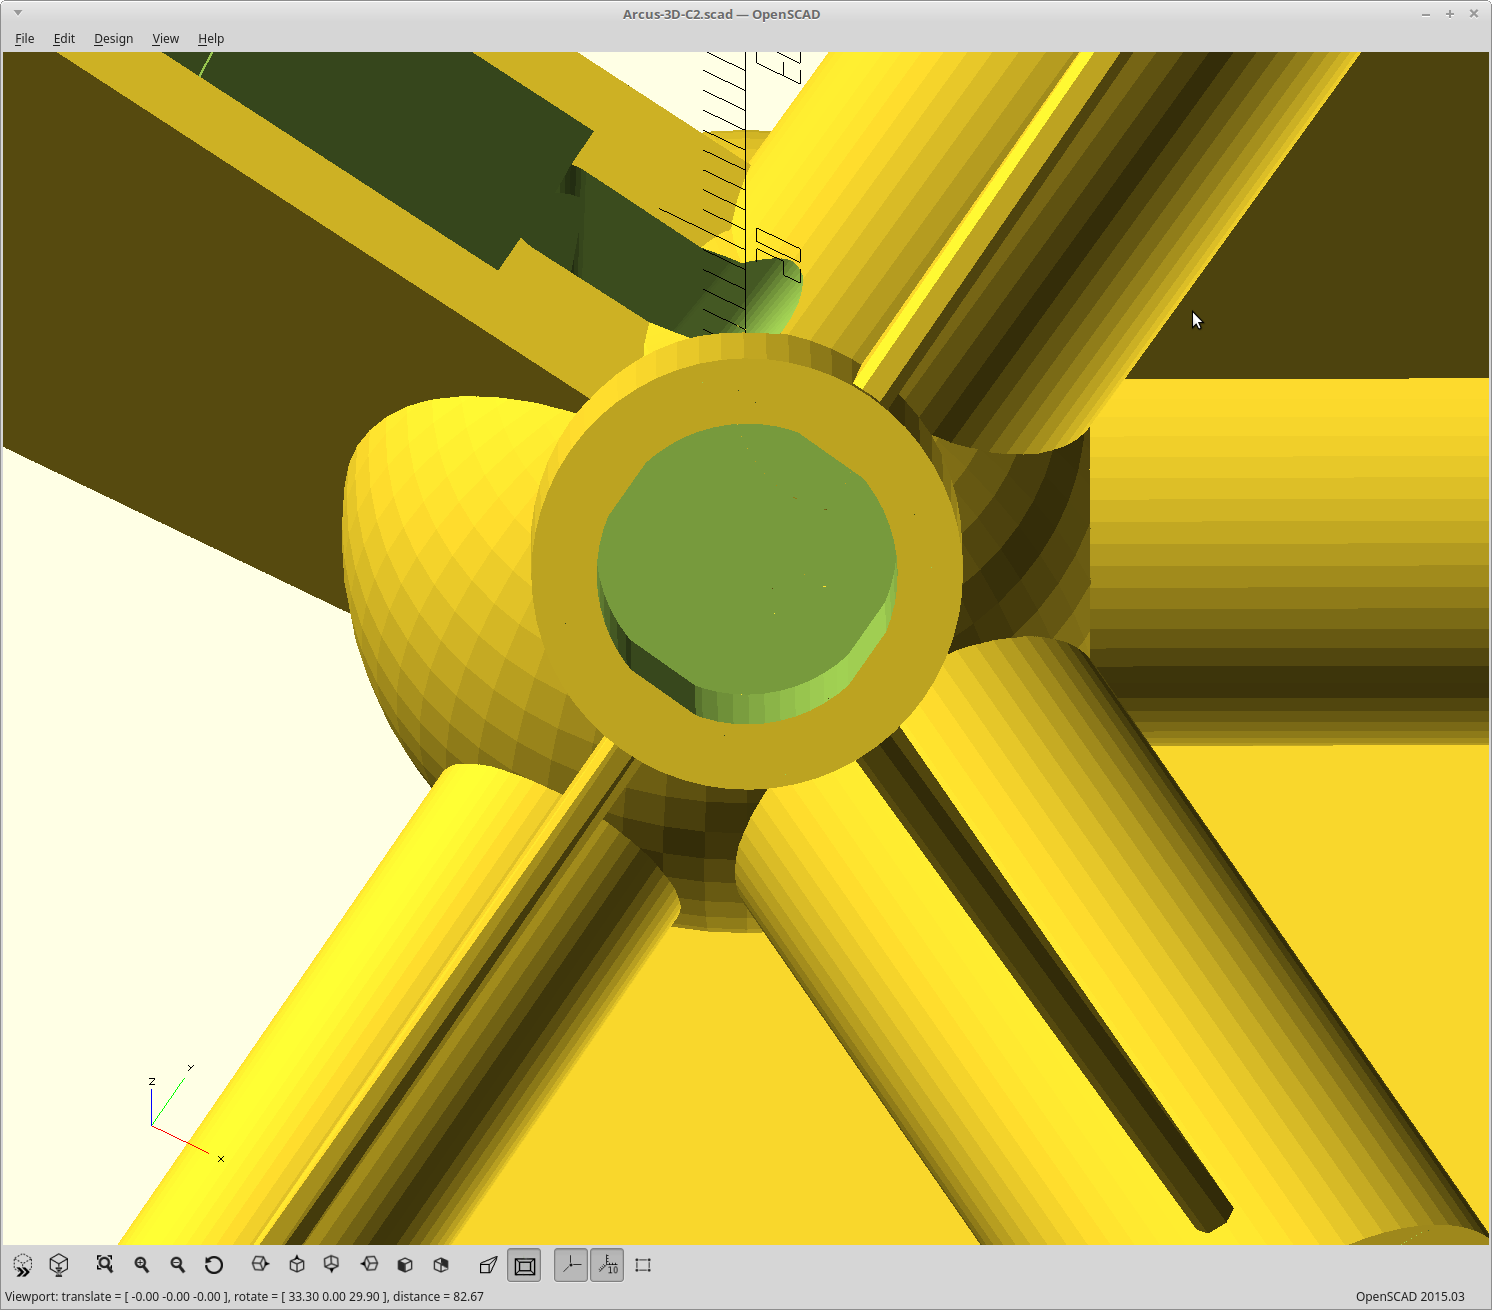1492x1310 pixels.
Task: Toggle Show Scale Markers button
Action: click(x=607, y=1265)
